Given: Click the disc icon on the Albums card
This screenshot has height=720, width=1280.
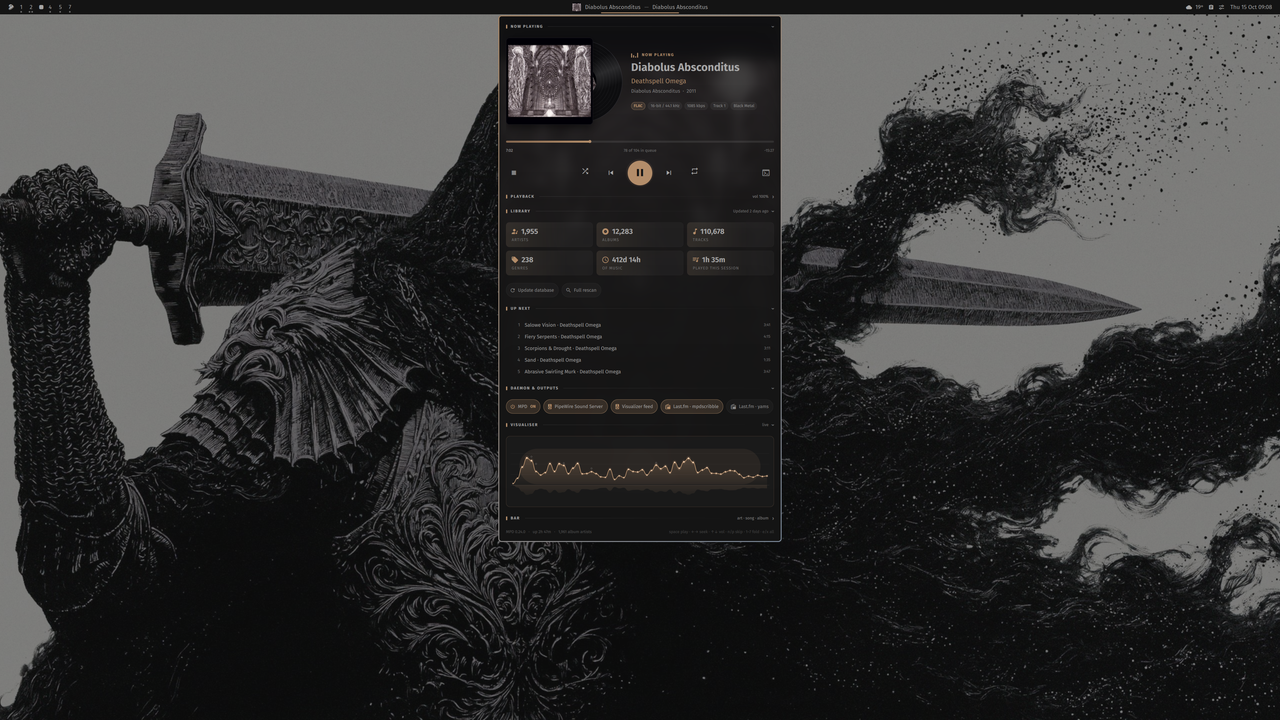Looking at the screenshot, I should click(x=605, y=231).
